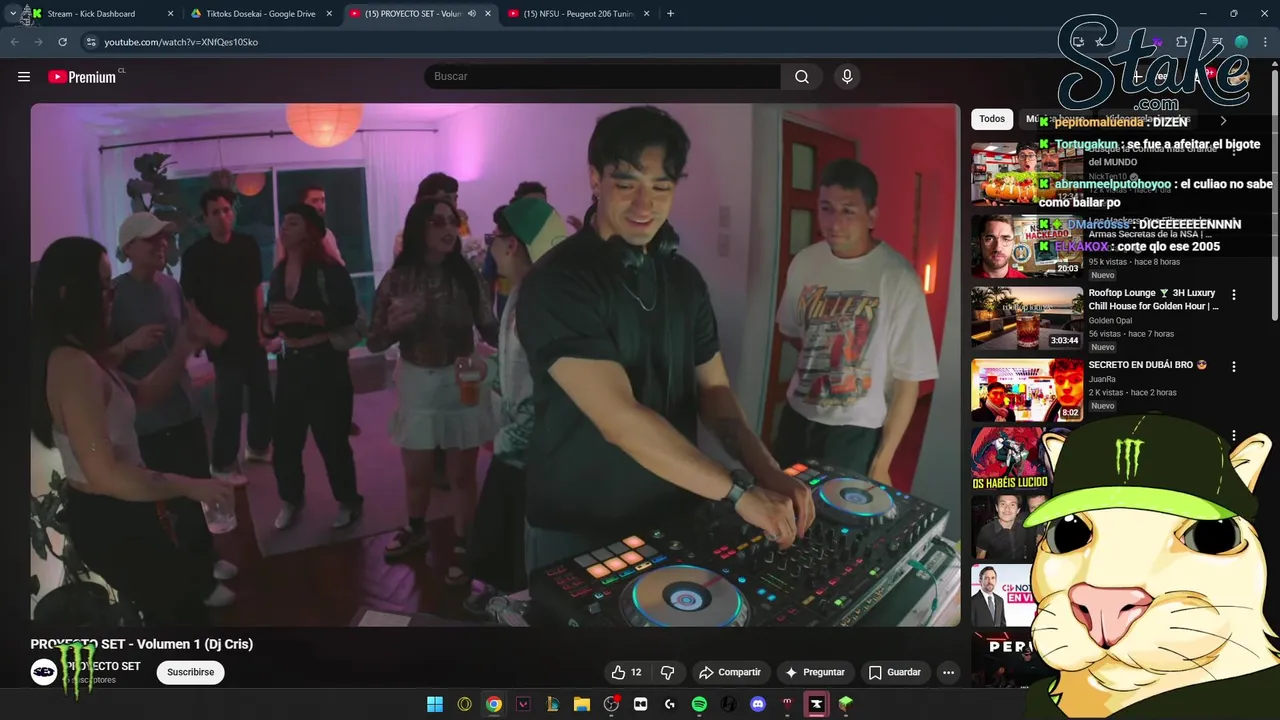The height and width of the screenshot is (720, 1280).
Task: Open Rooftop Lounge video thumbnail
Action: coord(1027,318)
